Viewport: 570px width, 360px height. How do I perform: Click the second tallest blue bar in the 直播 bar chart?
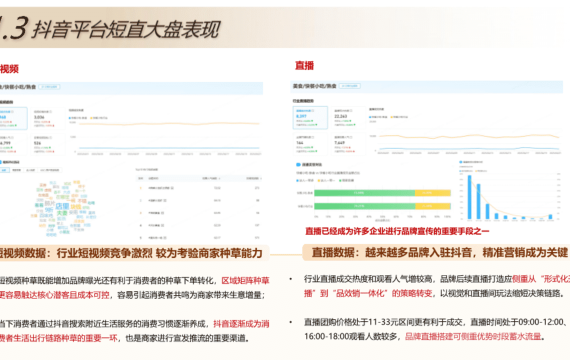coord(478,202)
